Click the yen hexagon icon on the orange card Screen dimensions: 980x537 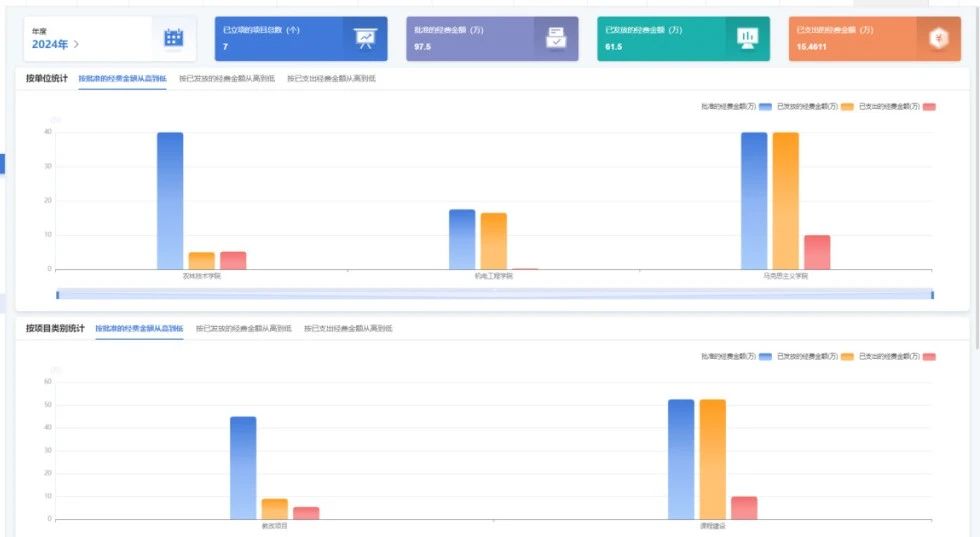pyautogui.click(x=938, y=38)
